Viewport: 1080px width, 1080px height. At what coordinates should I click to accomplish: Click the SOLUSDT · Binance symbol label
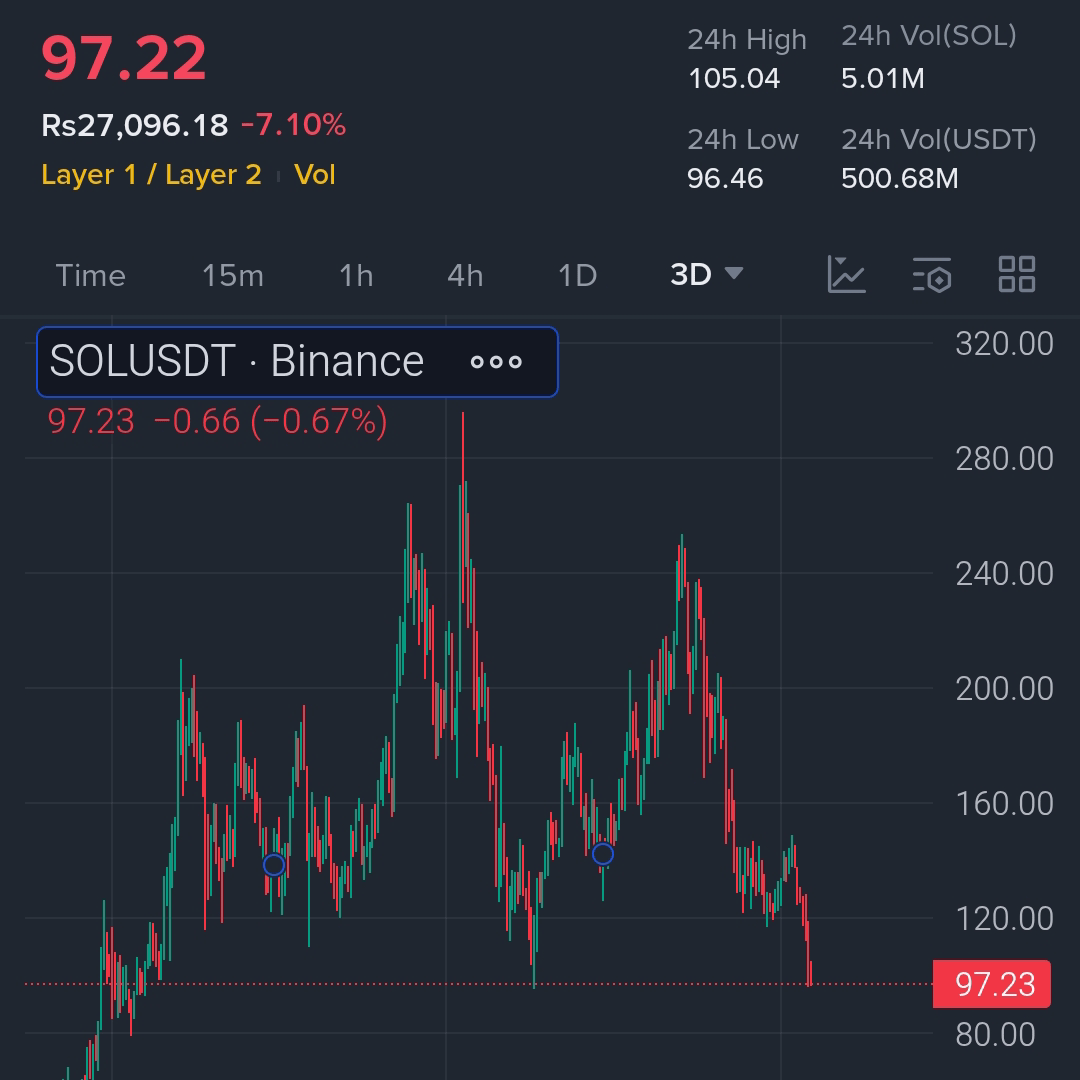coord(236,361)
